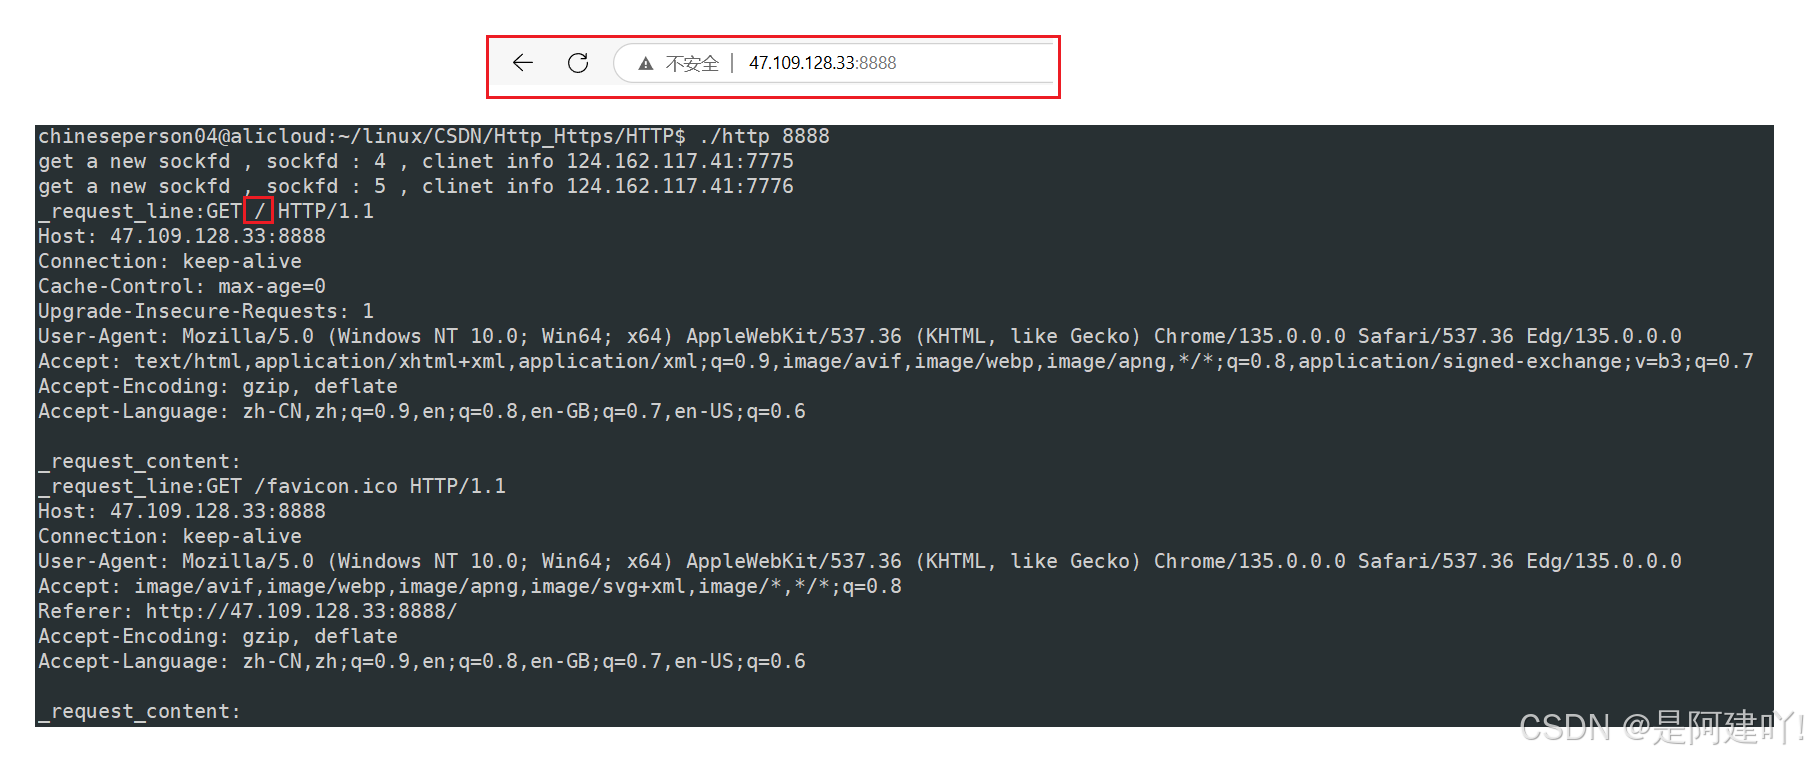Click the ./http 8888 command text
The image size is (1810, 760).
[x=764, y=136]
